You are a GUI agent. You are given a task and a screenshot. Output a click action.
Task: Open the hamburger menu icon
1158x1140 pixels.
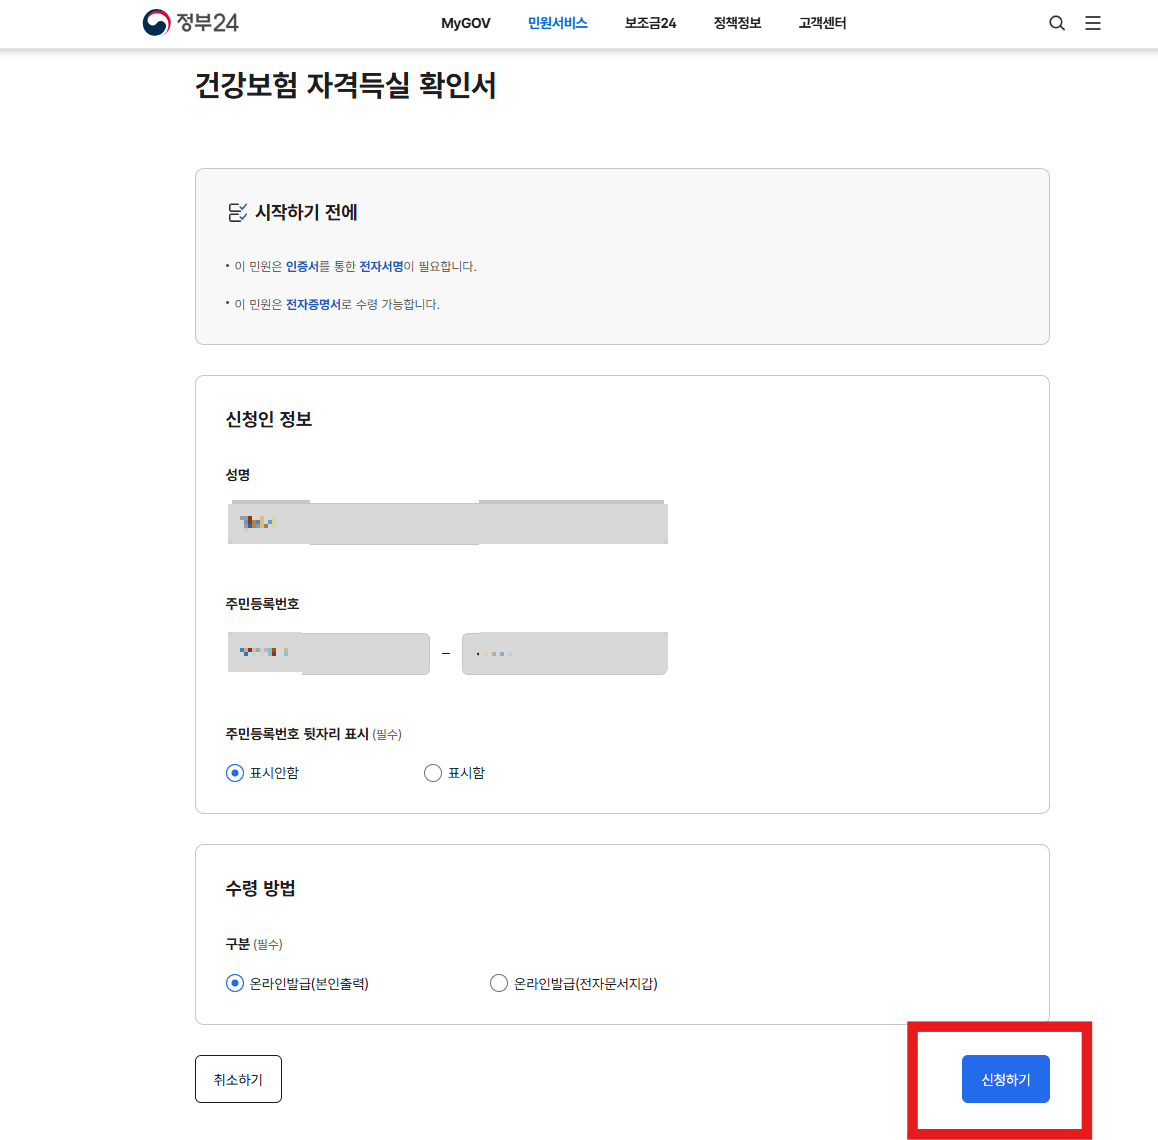[x=1092, y=22]
